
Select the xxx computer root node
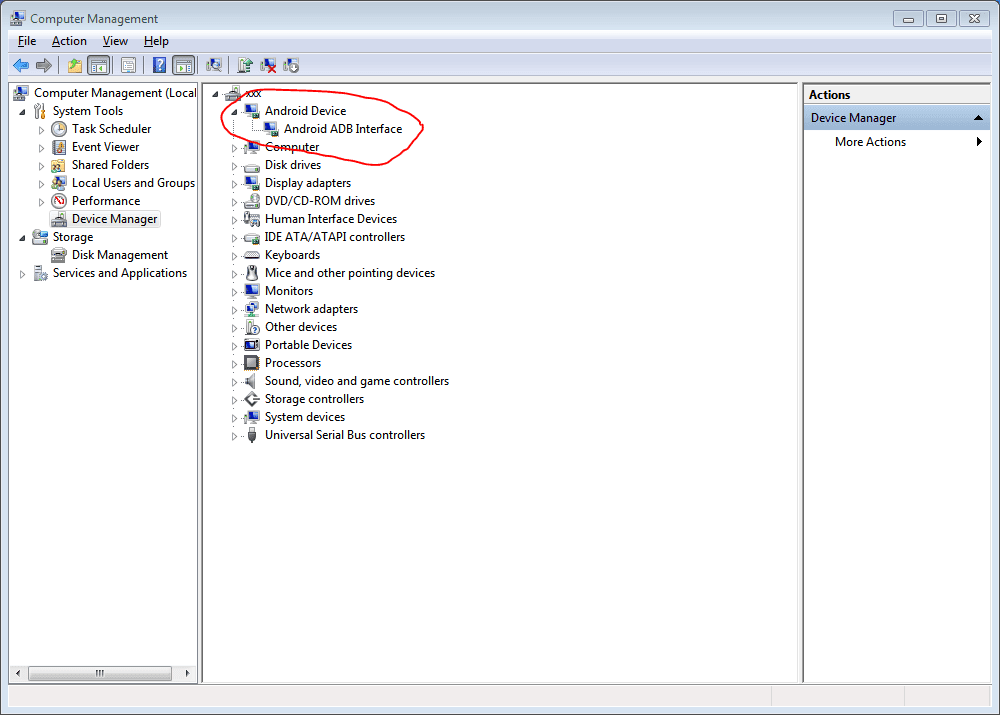pos(253,93)
